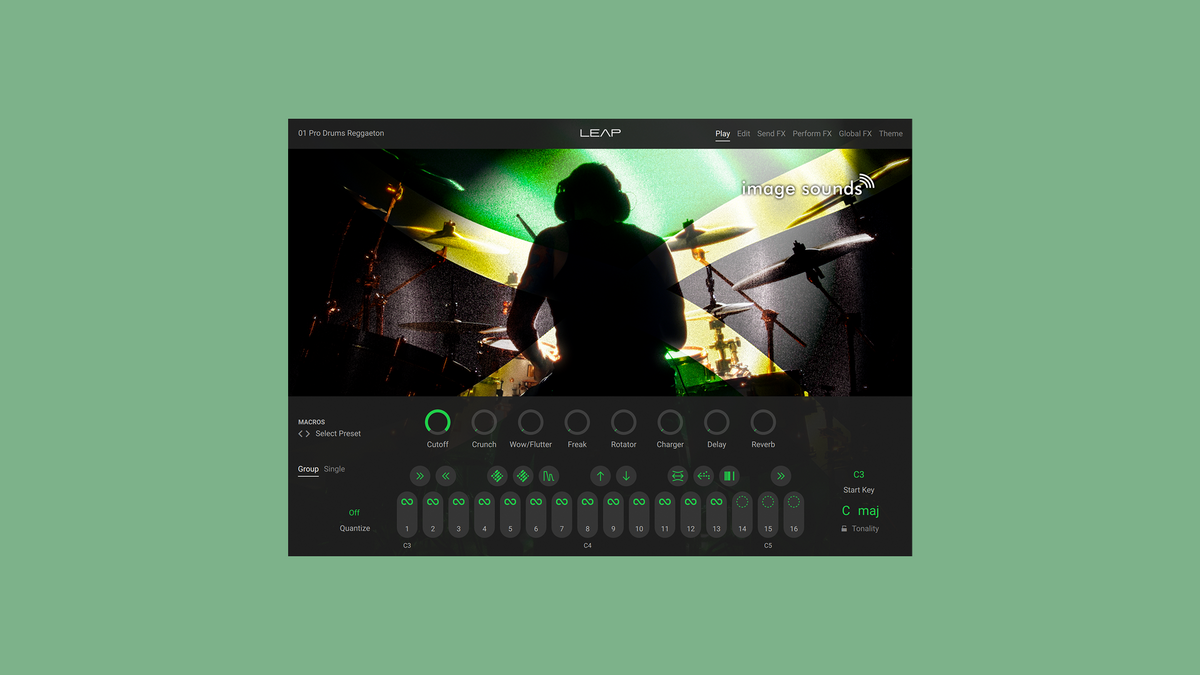This screenshot has width=1200, height=675.
Task: Click the Charger macro knob
Action: (x=670, y=422)
